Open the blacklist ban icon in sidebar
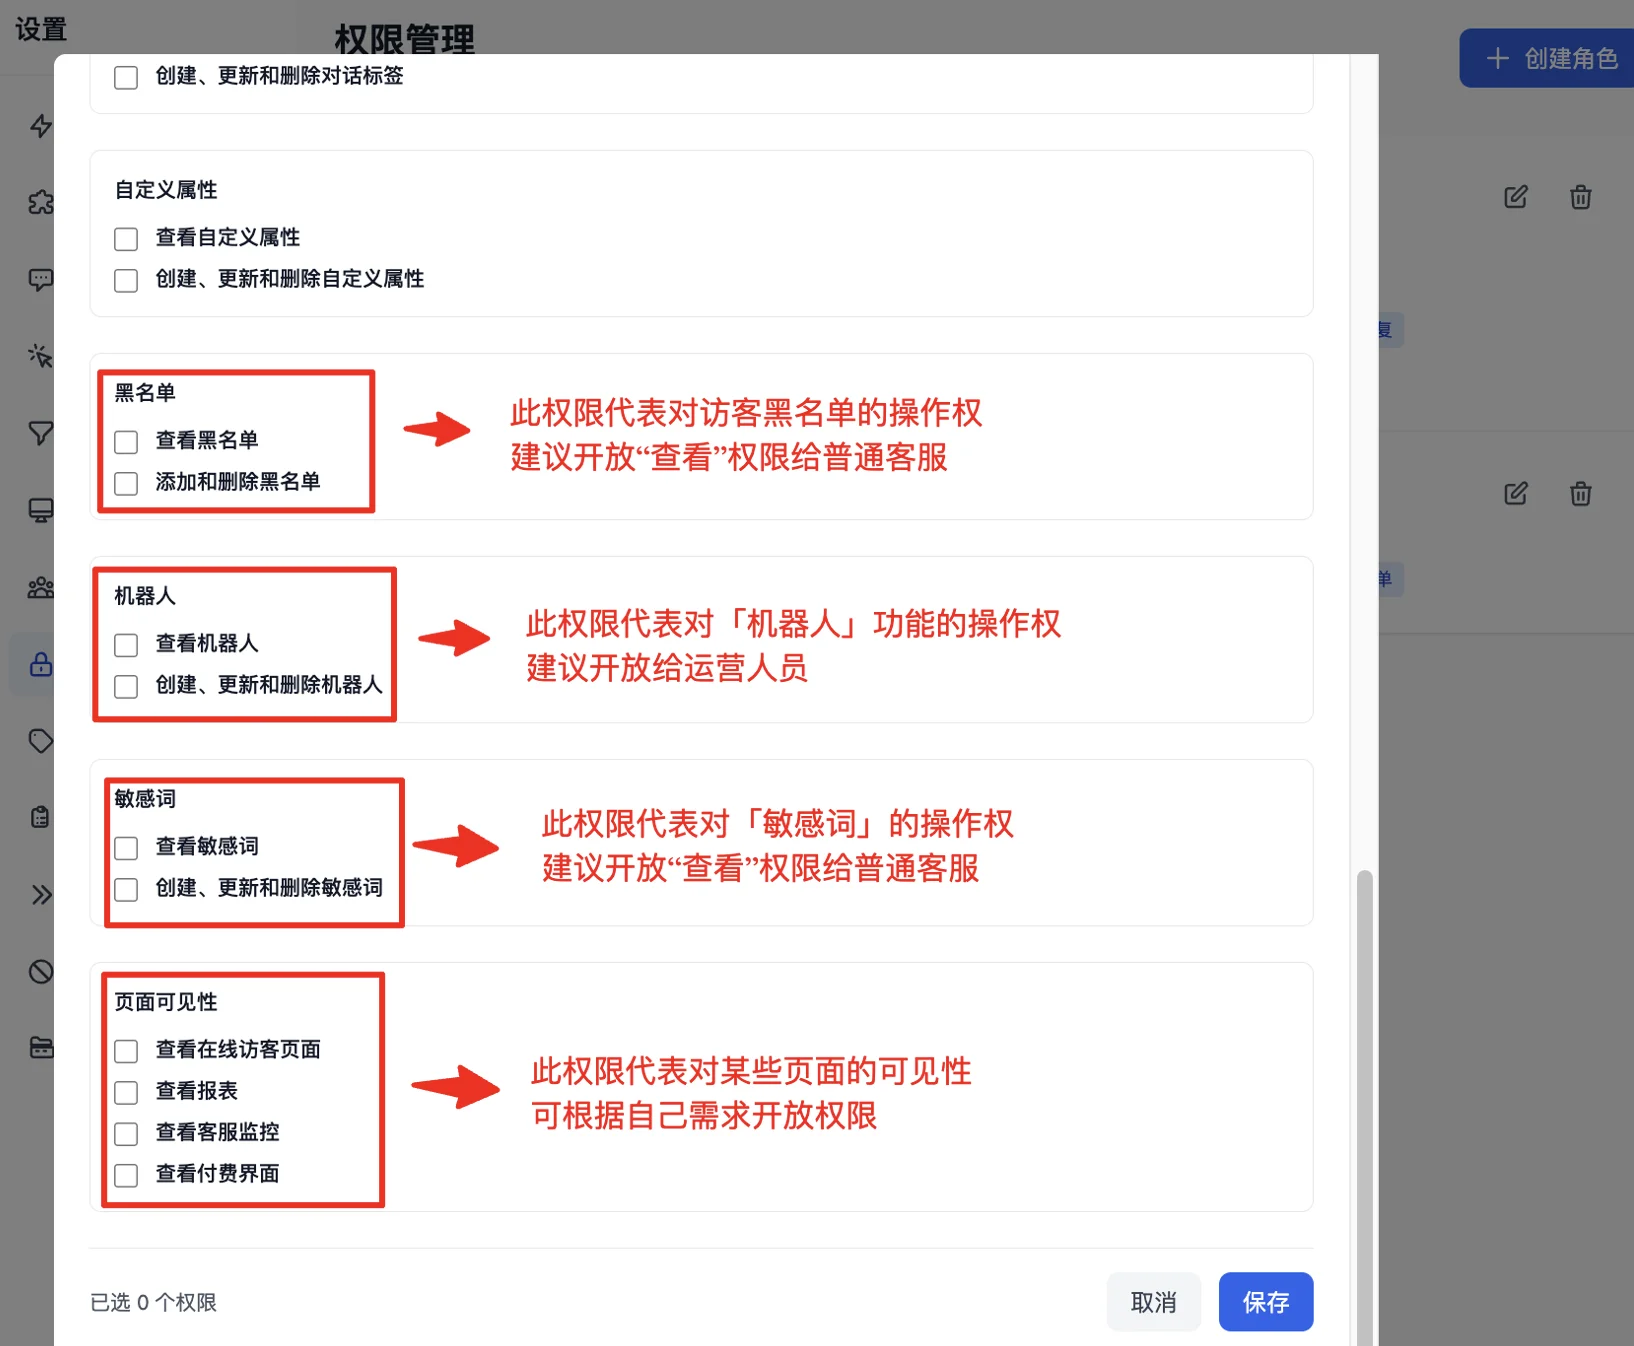Image resolution: width=1634 pixels, height=1346 pixels. pos(40,971)
